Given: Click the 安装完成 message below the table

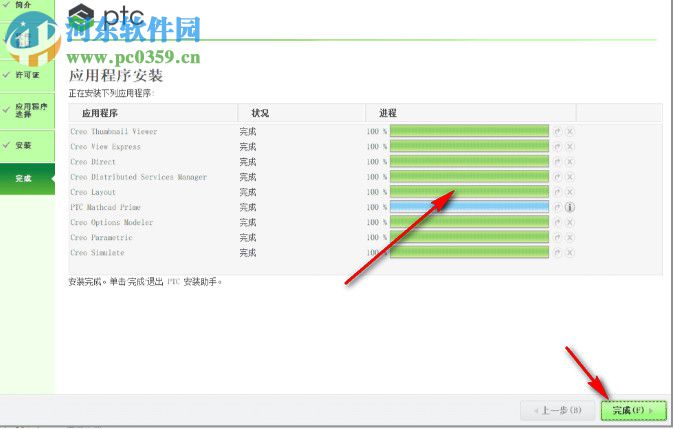Looking at the screenshot, I should [x=145, y=282].
